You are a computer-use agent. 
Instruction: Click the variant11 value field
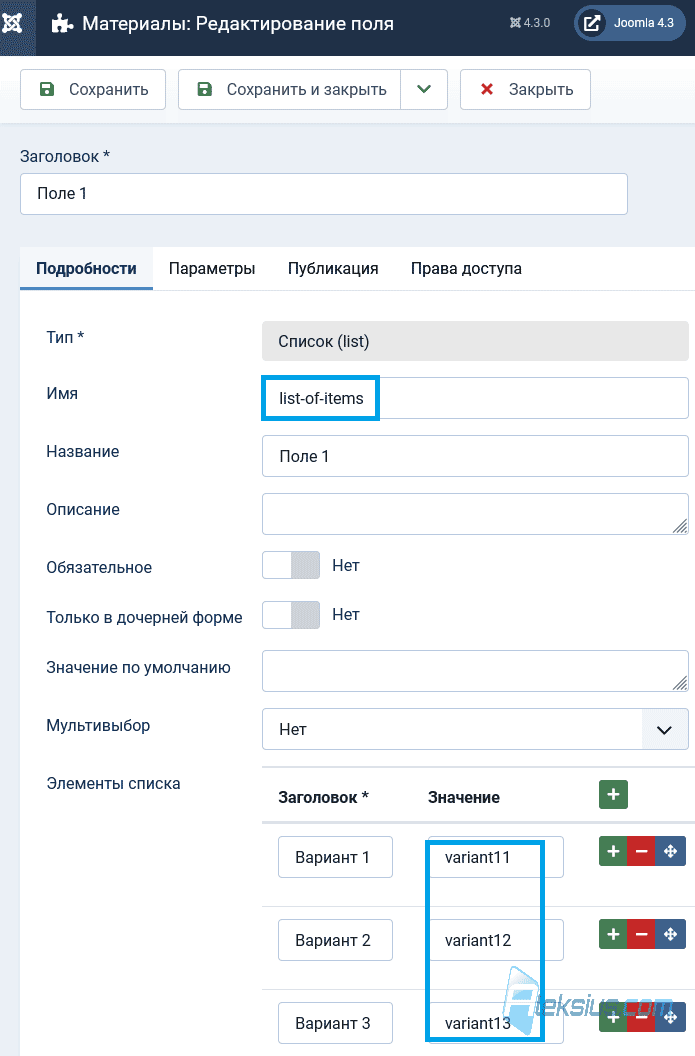[496, 857]
